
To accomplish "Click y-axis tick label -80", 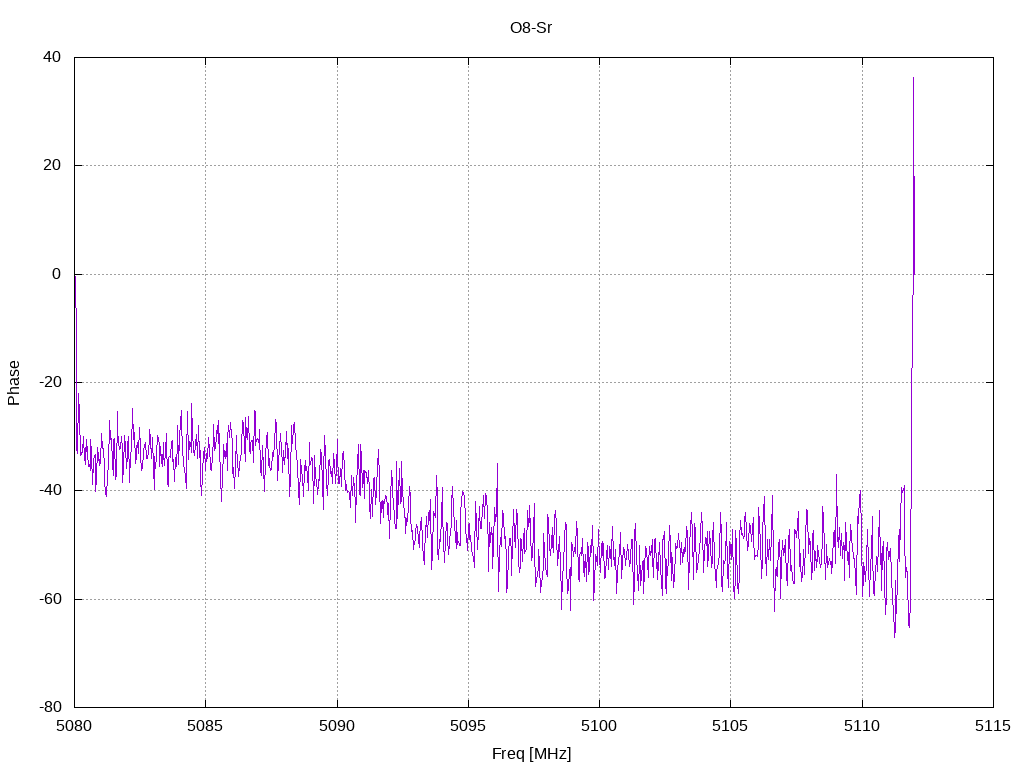I will (50, 707).
